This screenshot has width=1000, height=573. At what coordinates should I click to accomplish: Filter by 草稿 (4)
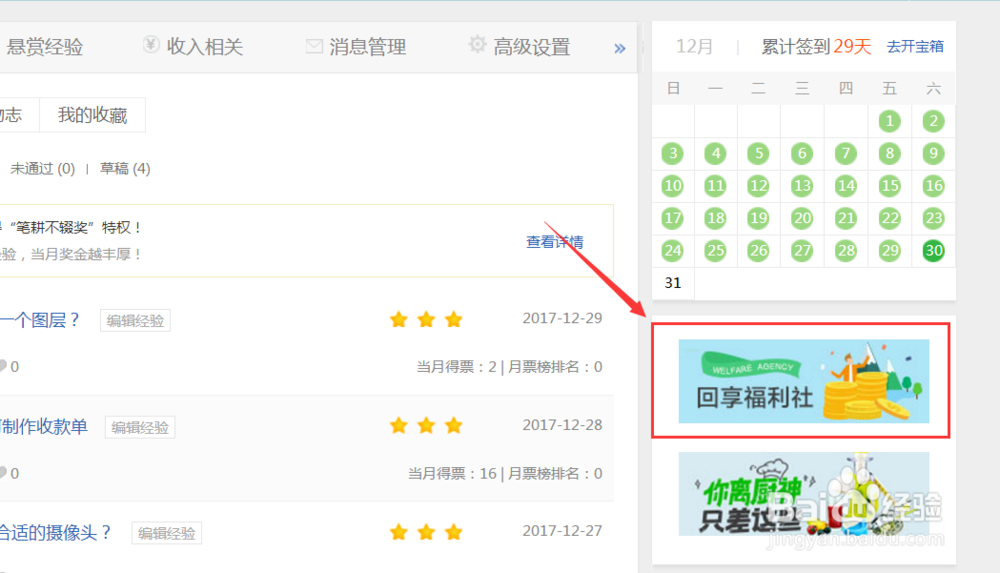tap(125, 168)
